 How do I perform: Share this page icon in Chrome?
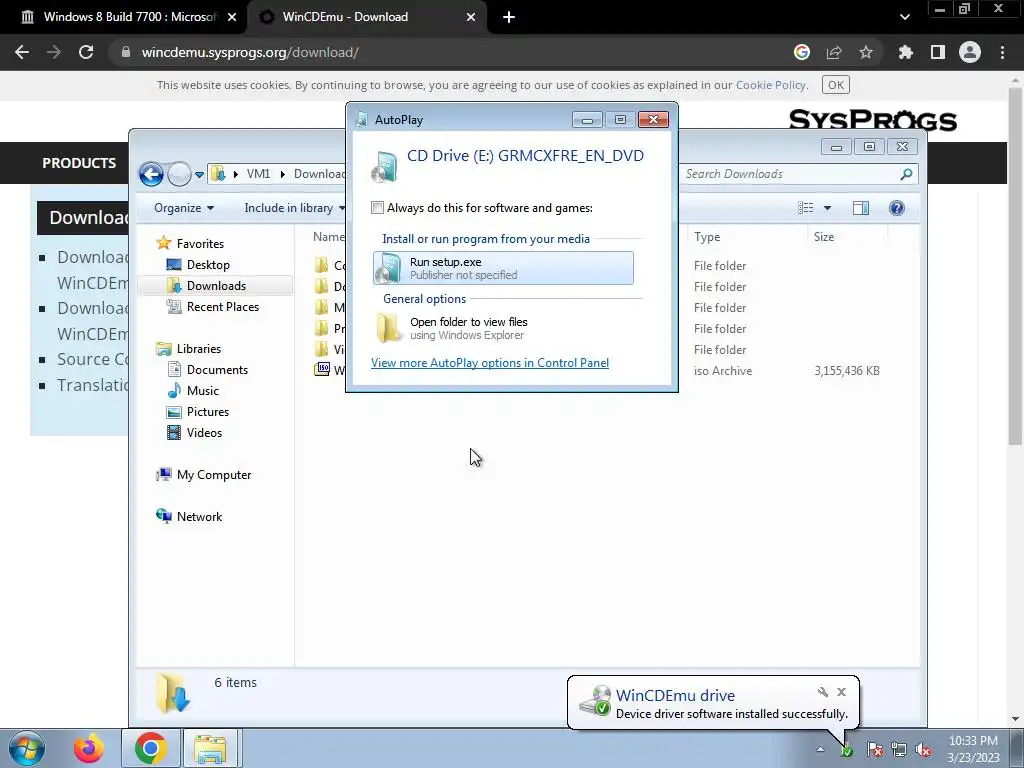[x=834, y=52]
